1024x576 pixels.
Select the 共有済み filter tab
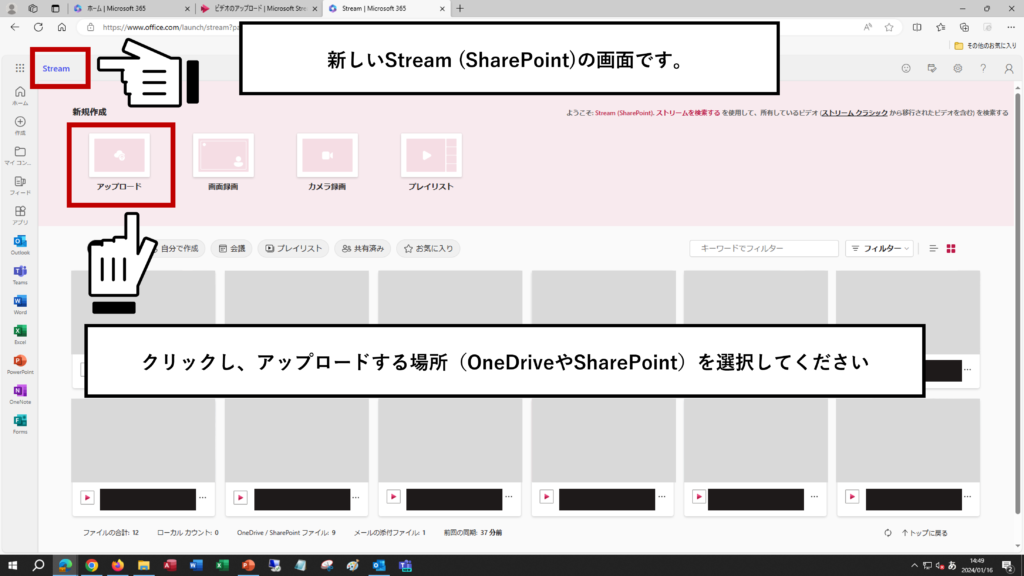363,248
